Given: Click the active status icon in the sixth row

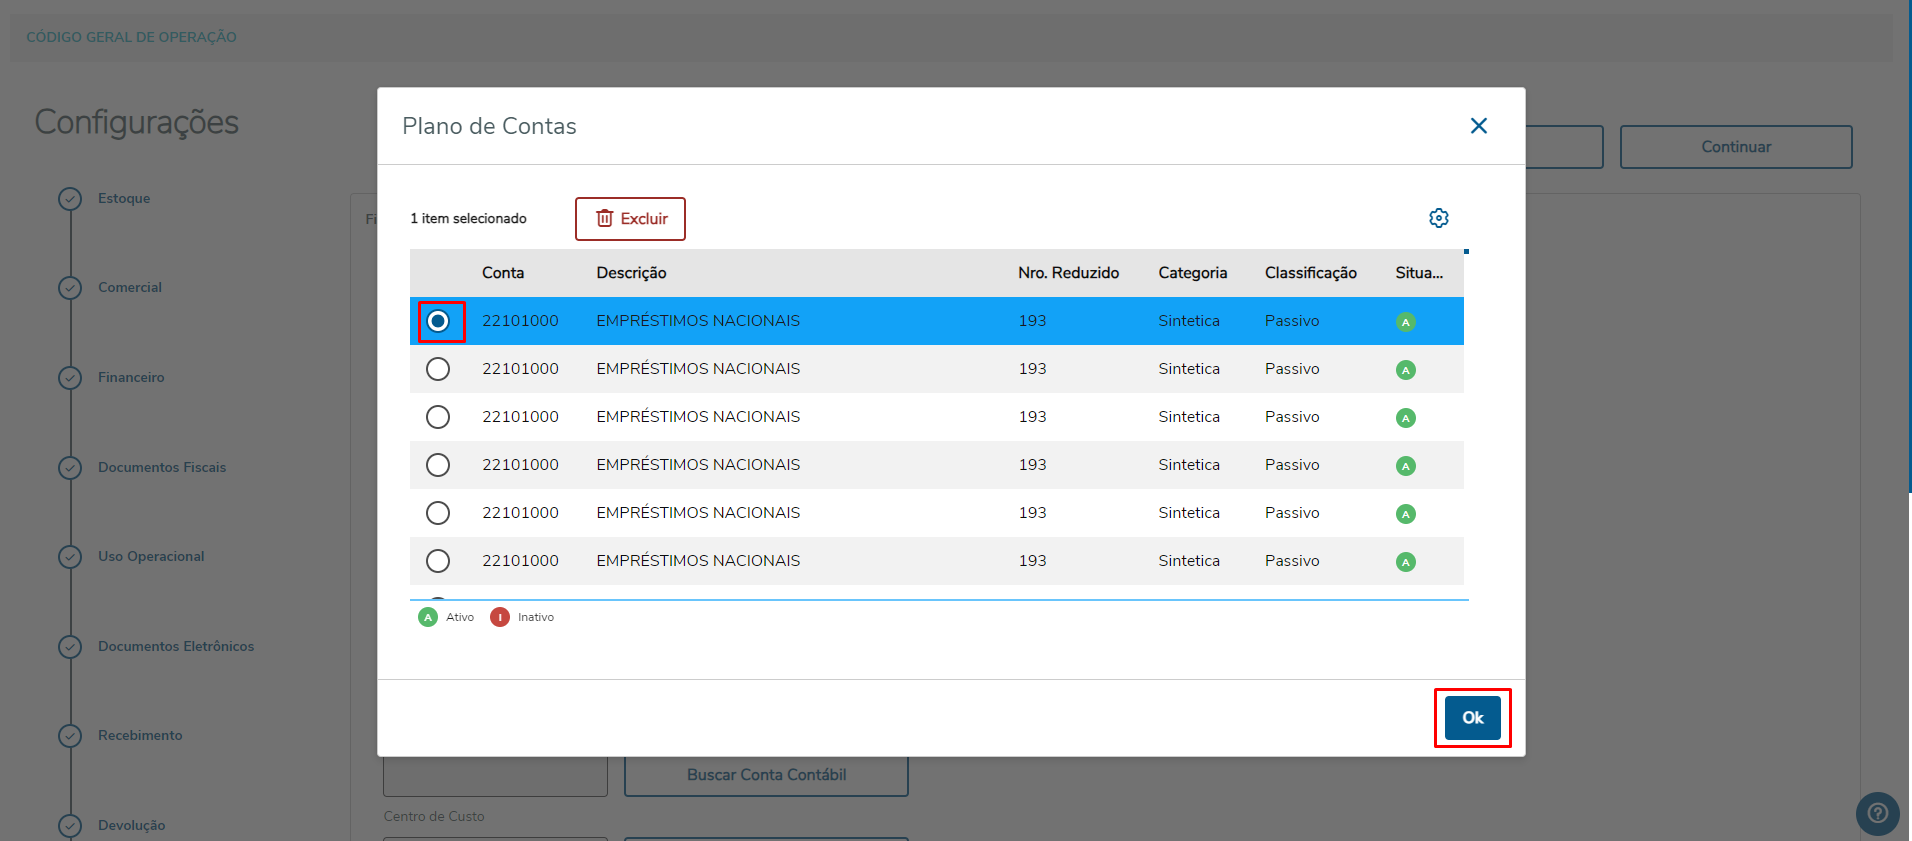Looking at the screenshot, I should pyautogui.click(x=1406, y=562).
